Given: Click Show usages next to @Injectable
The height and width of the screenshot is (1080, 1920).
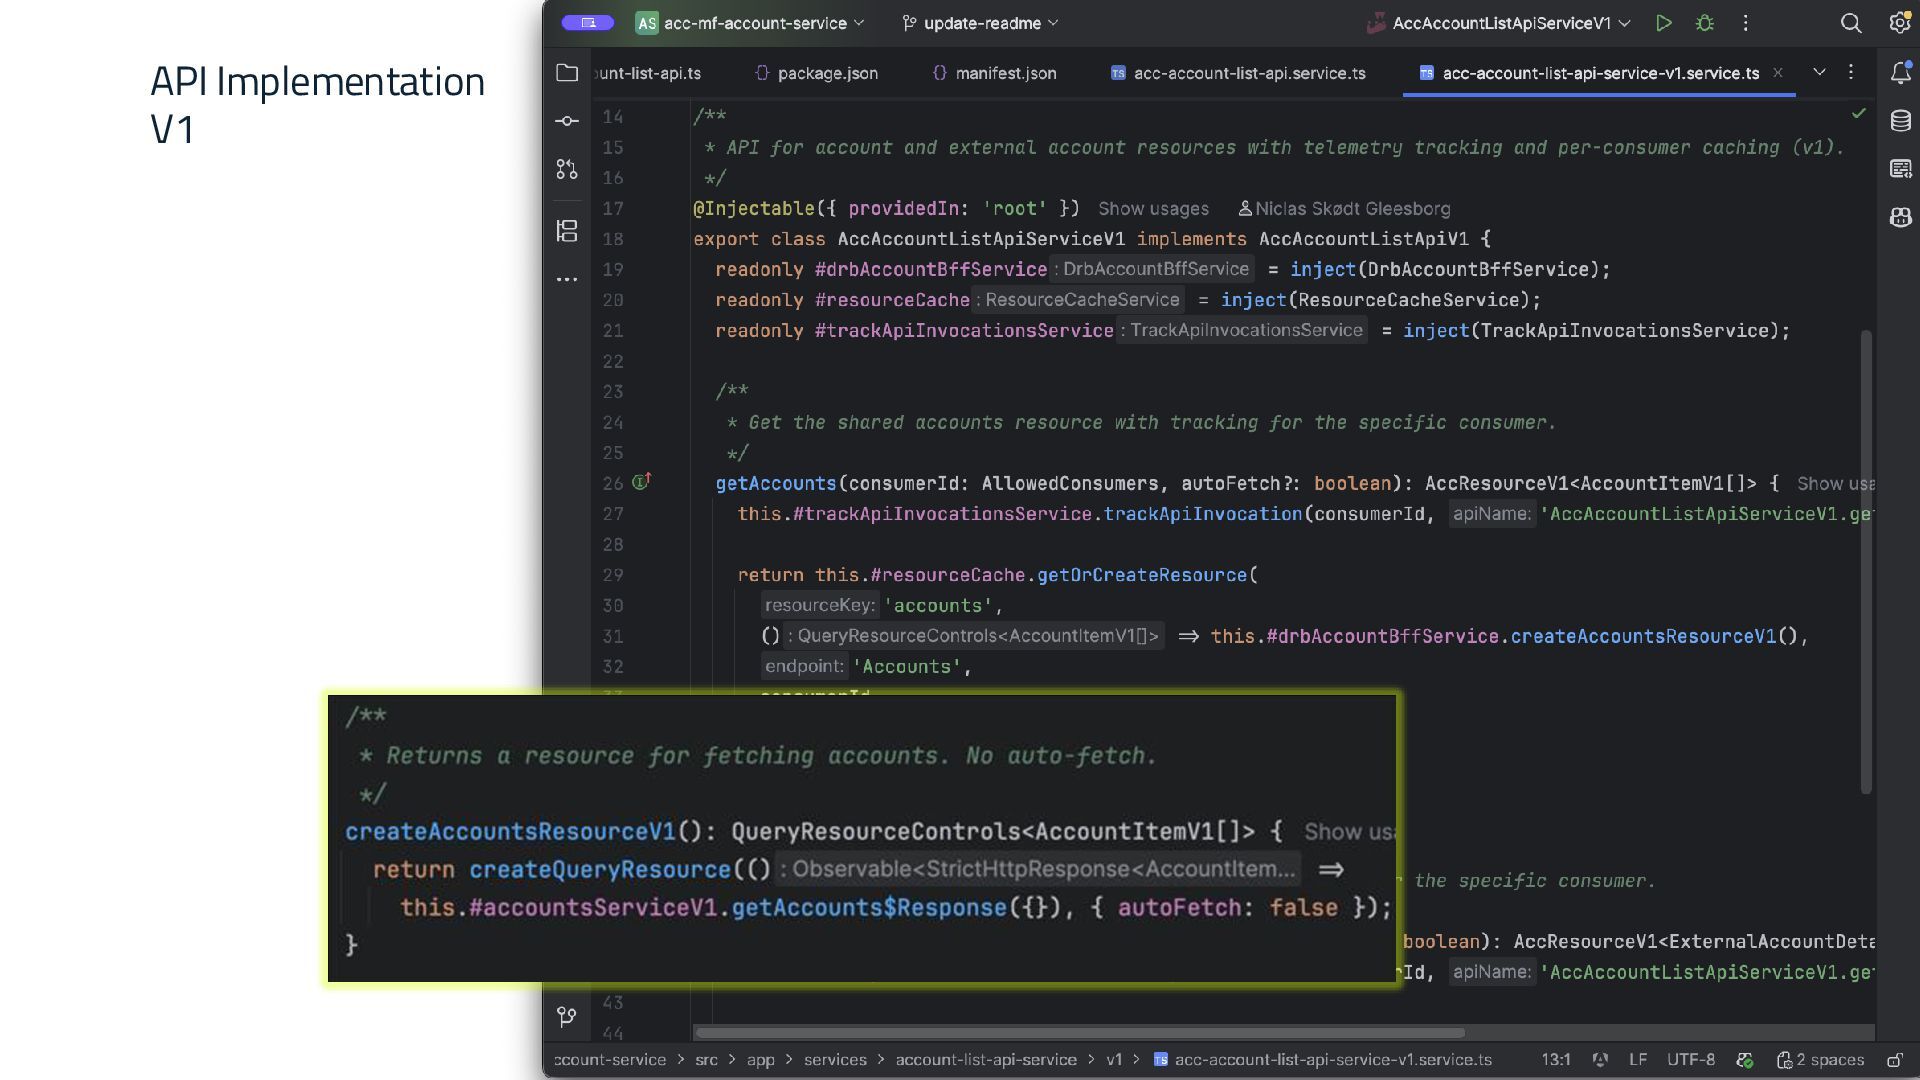Looking at the screenshot, I should click(x=1153, y=209).
